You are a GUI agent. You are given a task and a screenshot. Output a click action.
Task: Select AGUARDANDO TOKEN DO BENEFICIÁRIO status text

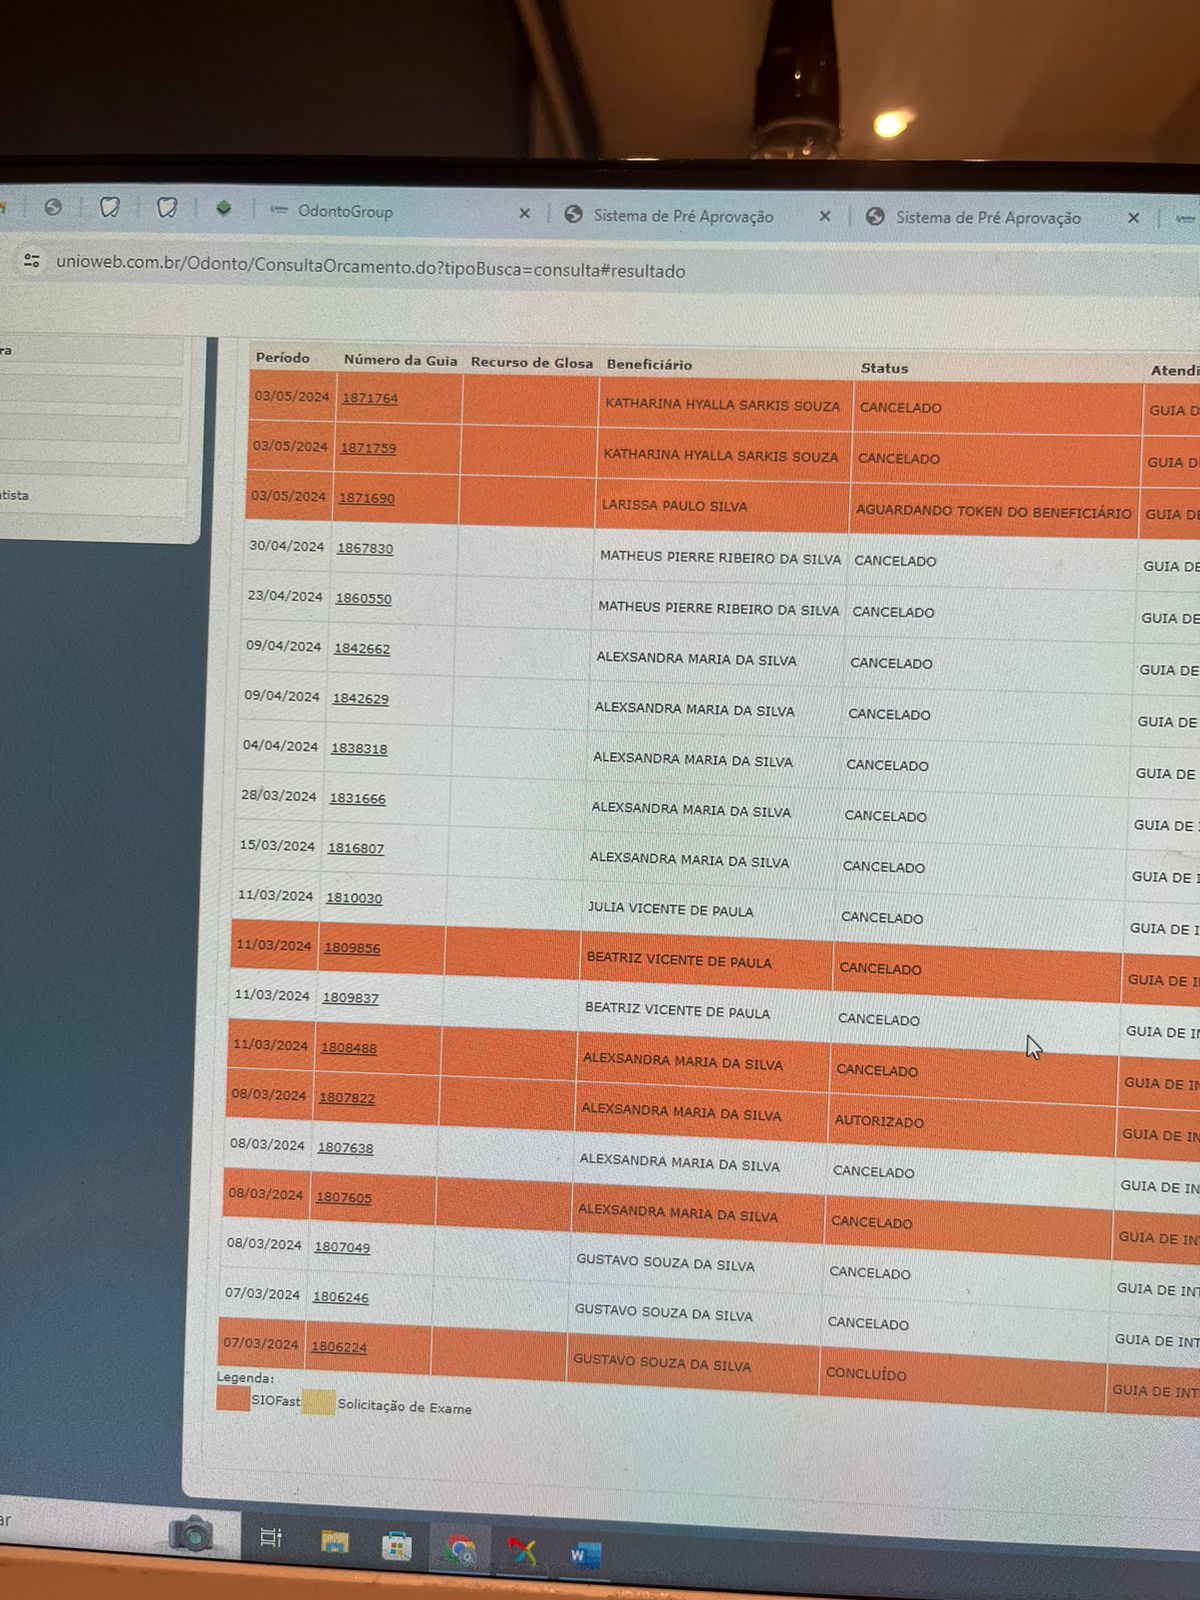(x=994, y=512)
